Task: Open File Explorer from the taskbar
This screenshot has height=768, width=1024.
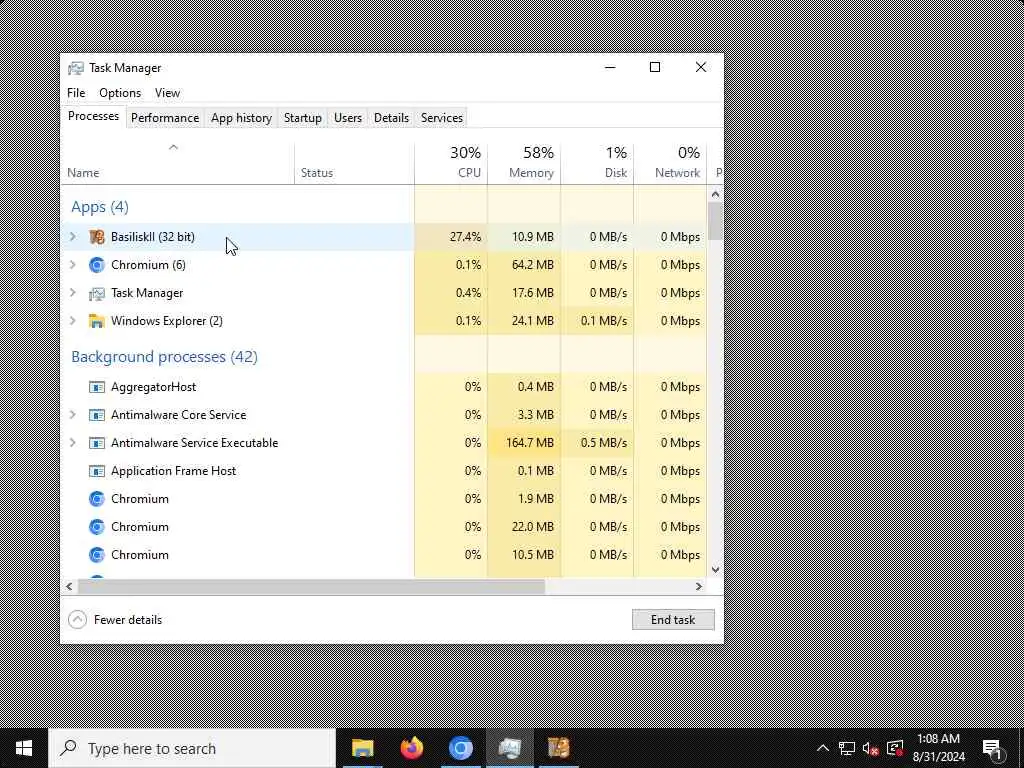Action: tap(362, 748)
